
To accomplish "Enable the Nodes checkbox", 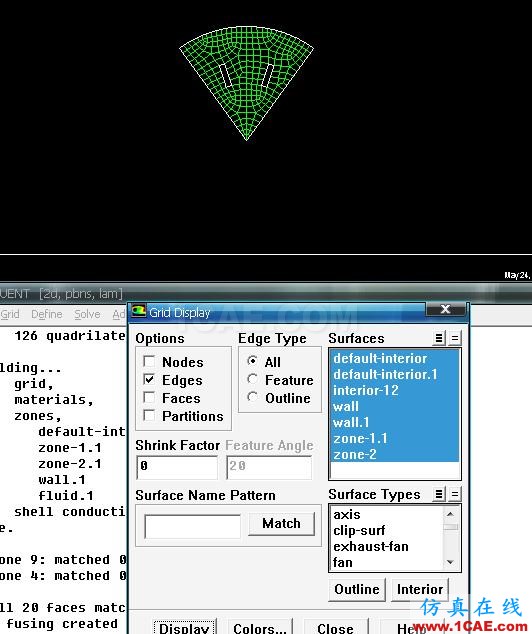I will pos(149,361).
